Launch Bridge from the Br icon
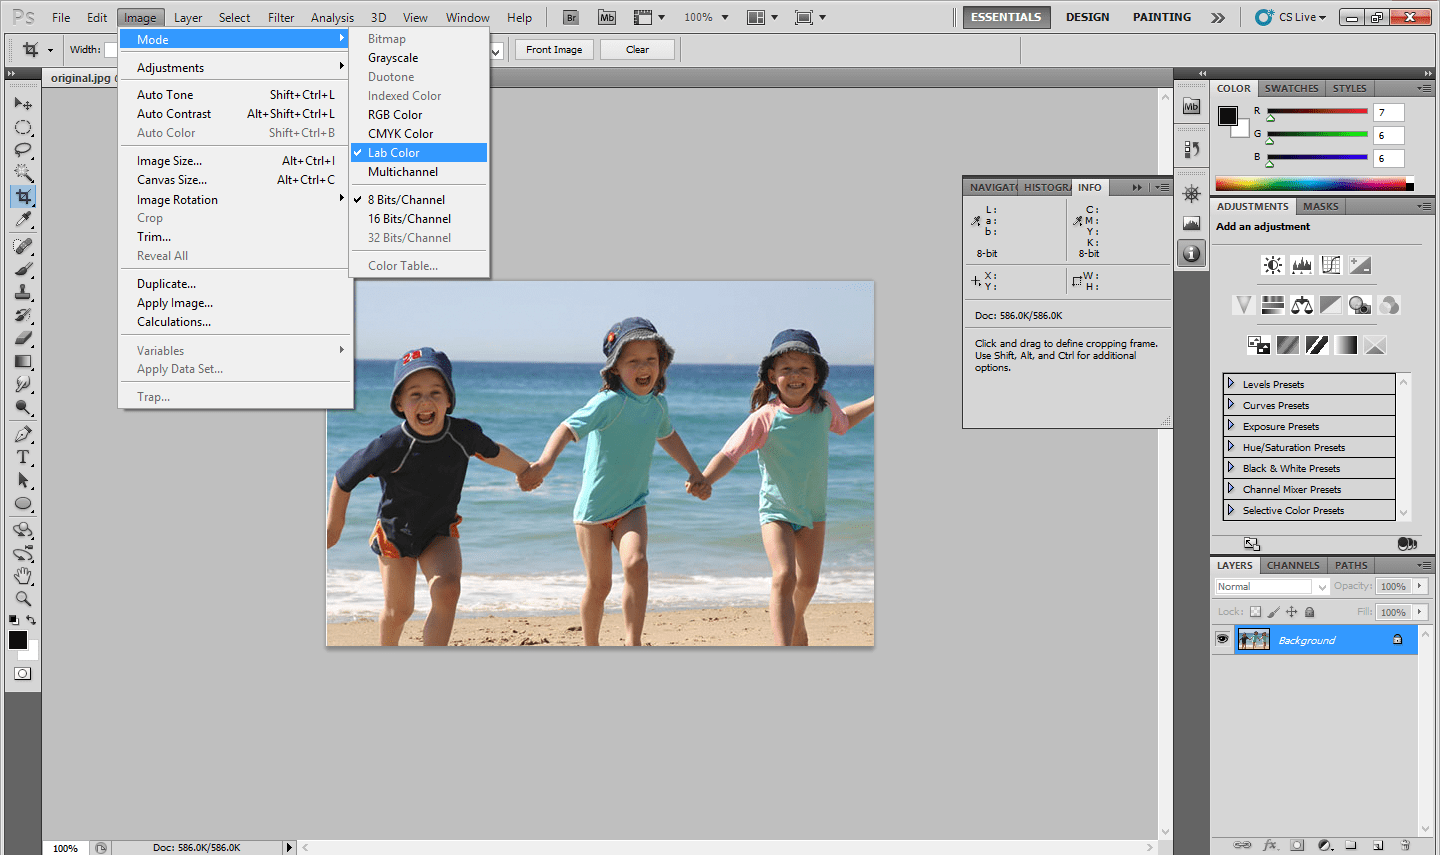 pyautogui.click(x=571, y=17)
